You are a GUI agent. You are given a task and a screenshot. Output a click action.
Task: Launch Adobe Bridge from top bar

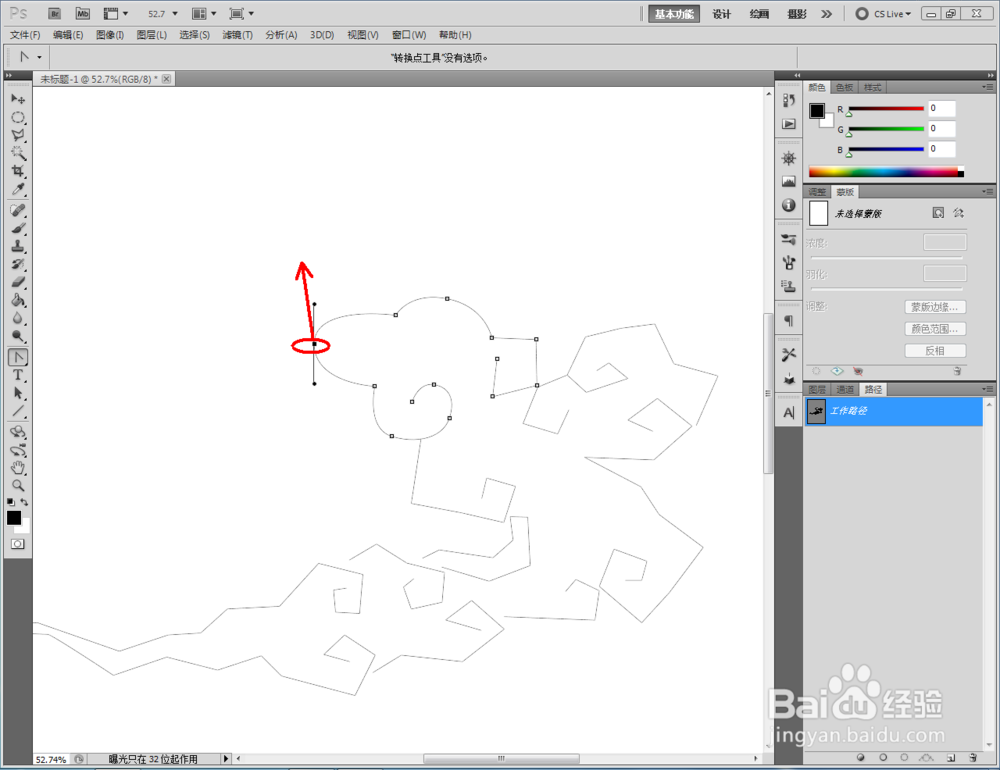(x=55, y=13)
